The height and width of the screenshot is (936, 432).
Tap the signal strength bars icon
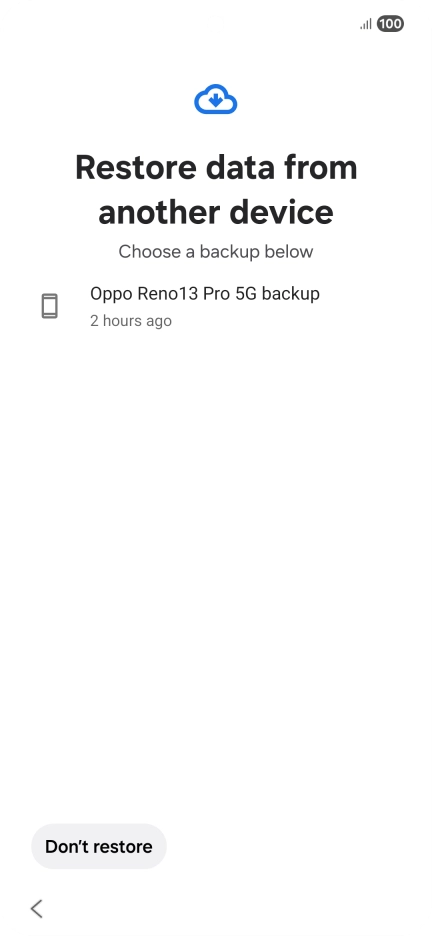pos(366,24)
